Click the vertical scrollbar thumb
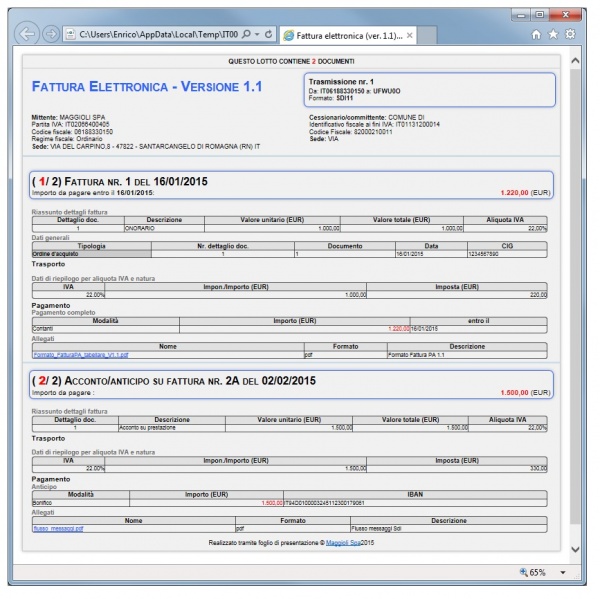600x599 pixels. [575, 297]
